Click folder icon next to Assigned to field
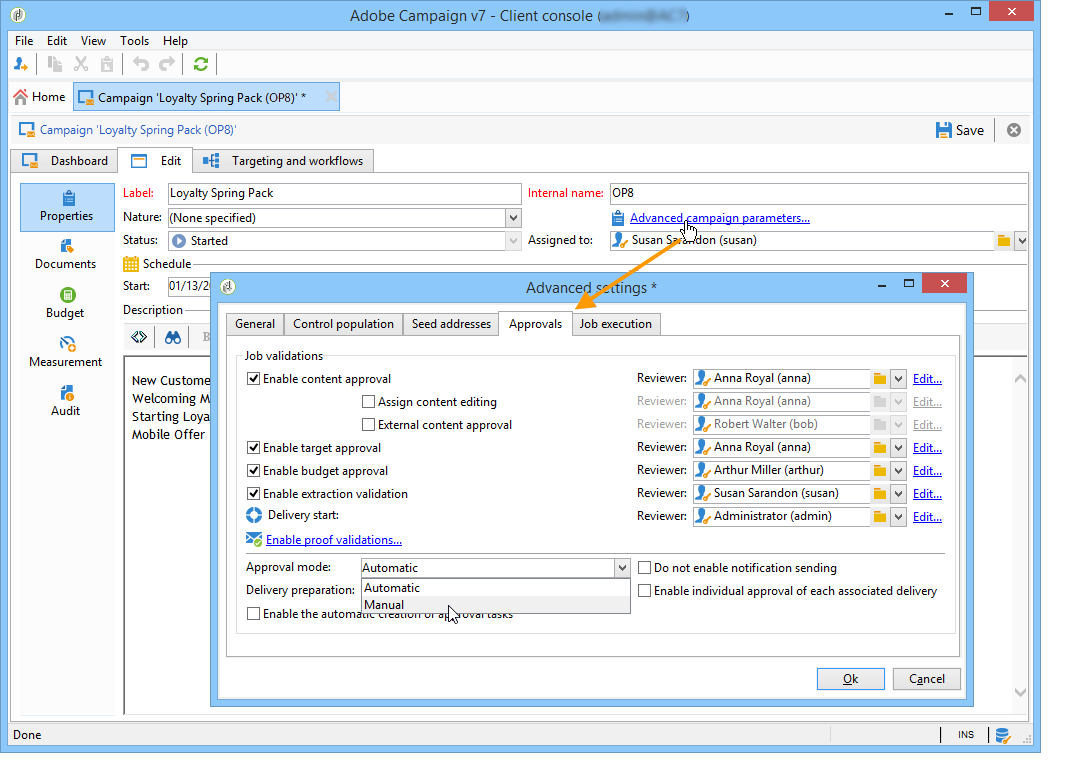1072x783 pixels. click(x=1003, y=241)
